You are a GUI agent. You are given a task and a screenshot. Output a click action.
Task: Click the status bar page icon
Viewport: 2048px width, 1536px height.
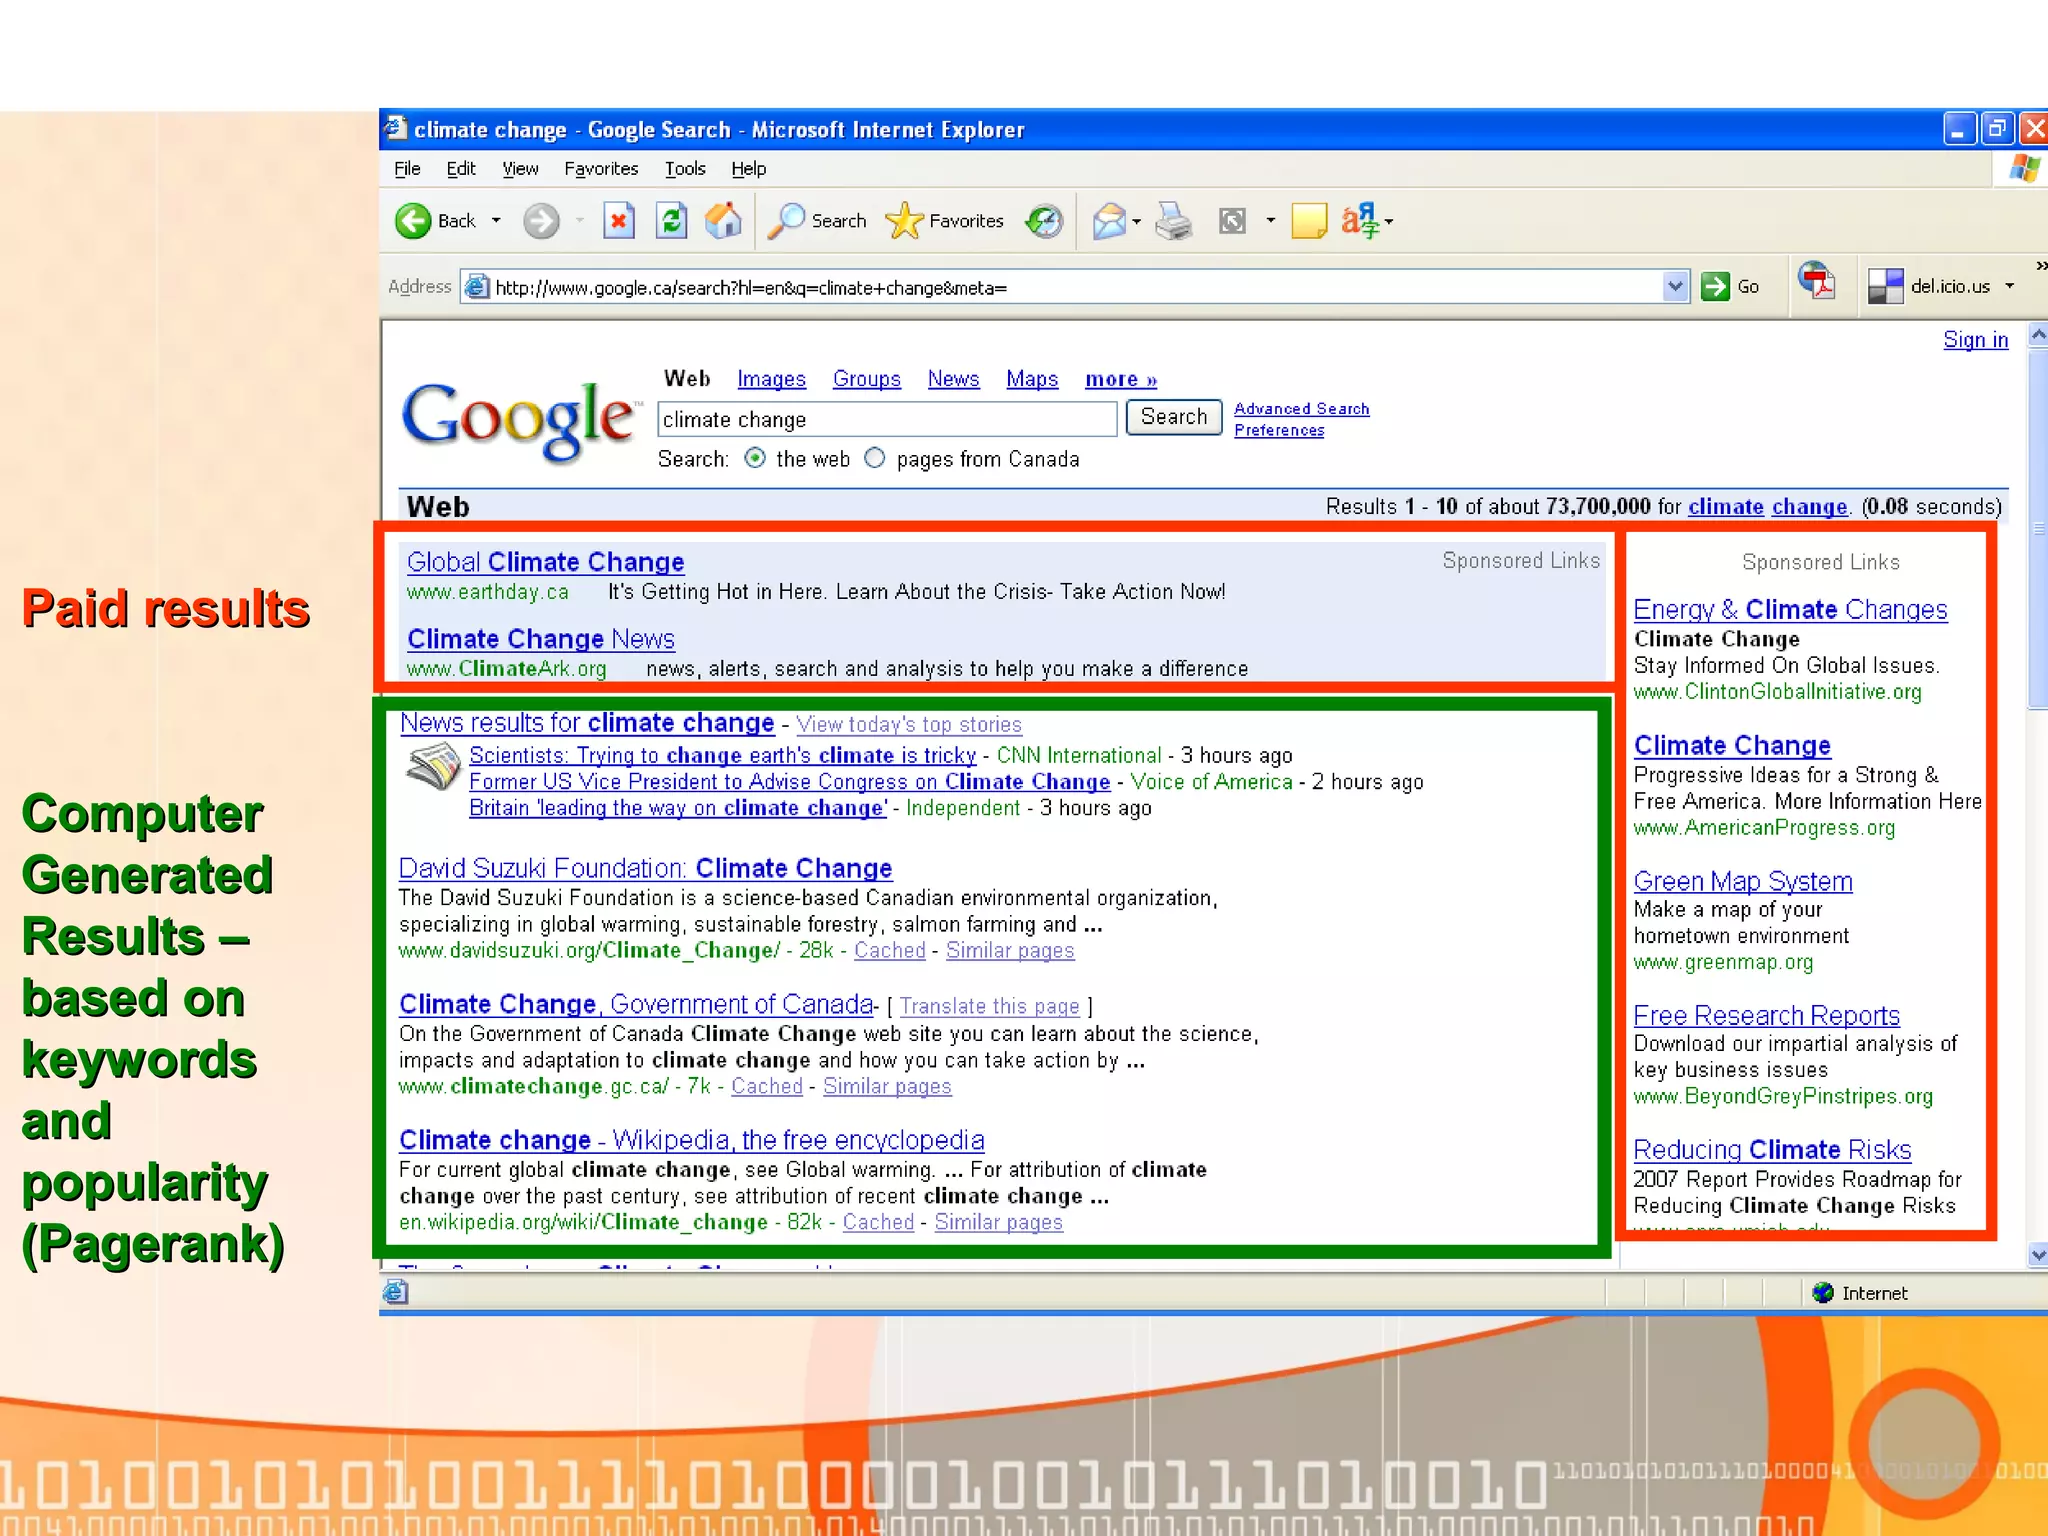click(x=395, y=1293)
